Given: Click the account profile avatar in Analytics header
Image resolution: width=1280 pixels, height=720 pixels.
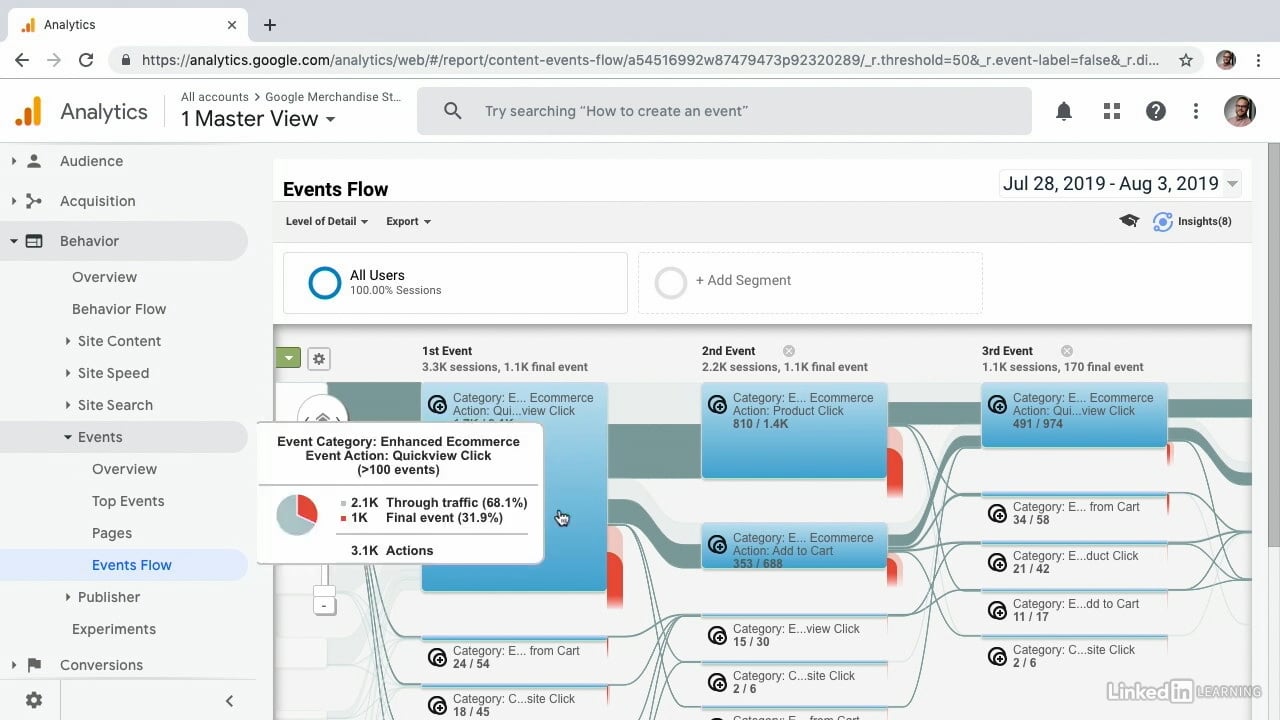Looking at the screenshot, I should (1240, 111).
